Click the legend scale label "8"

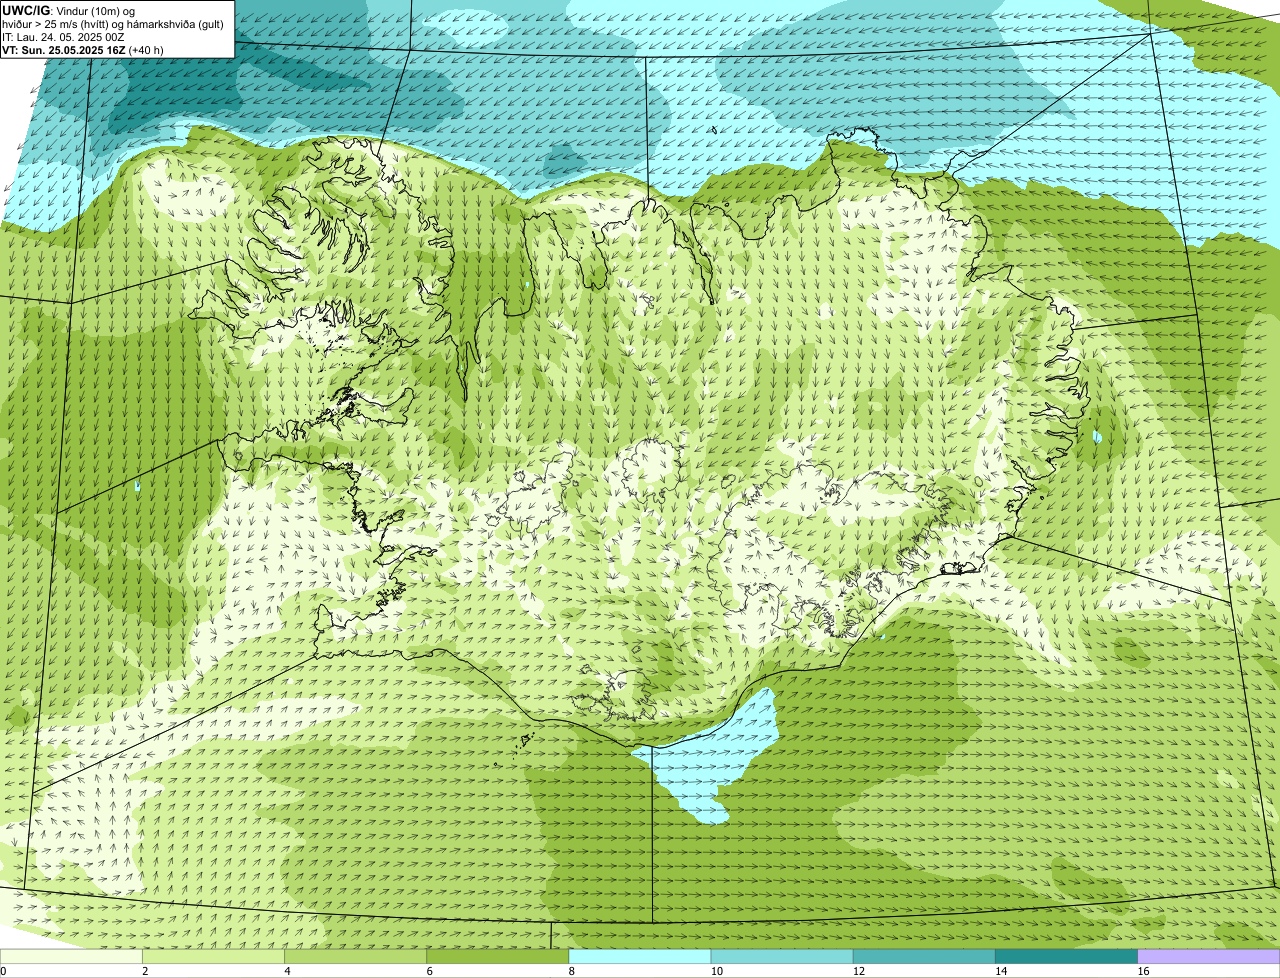(572, 971)
